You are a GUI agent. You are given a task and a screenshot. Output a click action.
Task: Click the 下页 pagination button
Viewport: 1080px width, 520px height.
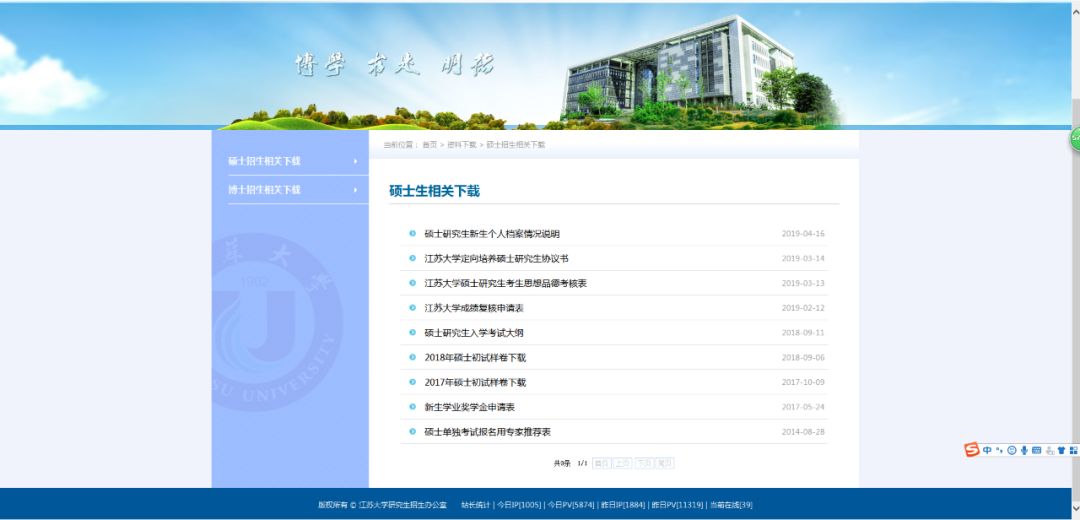tap(644, 464)
